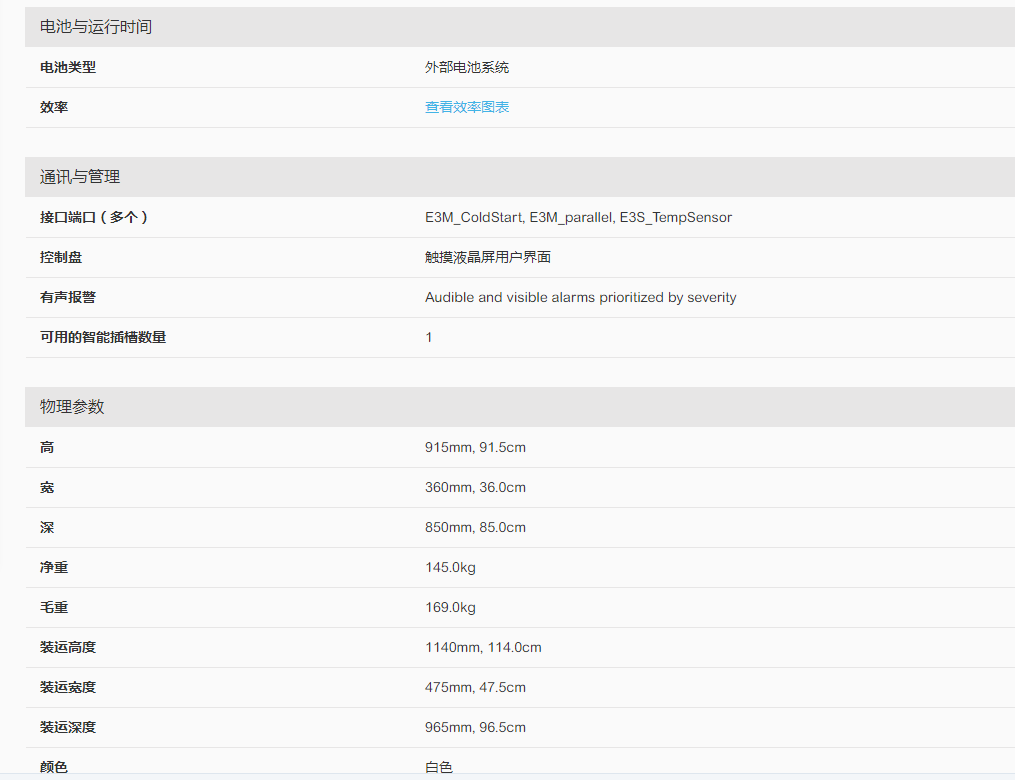
Task: Click the 145.0kg net weight value
Action: [450, 567]
